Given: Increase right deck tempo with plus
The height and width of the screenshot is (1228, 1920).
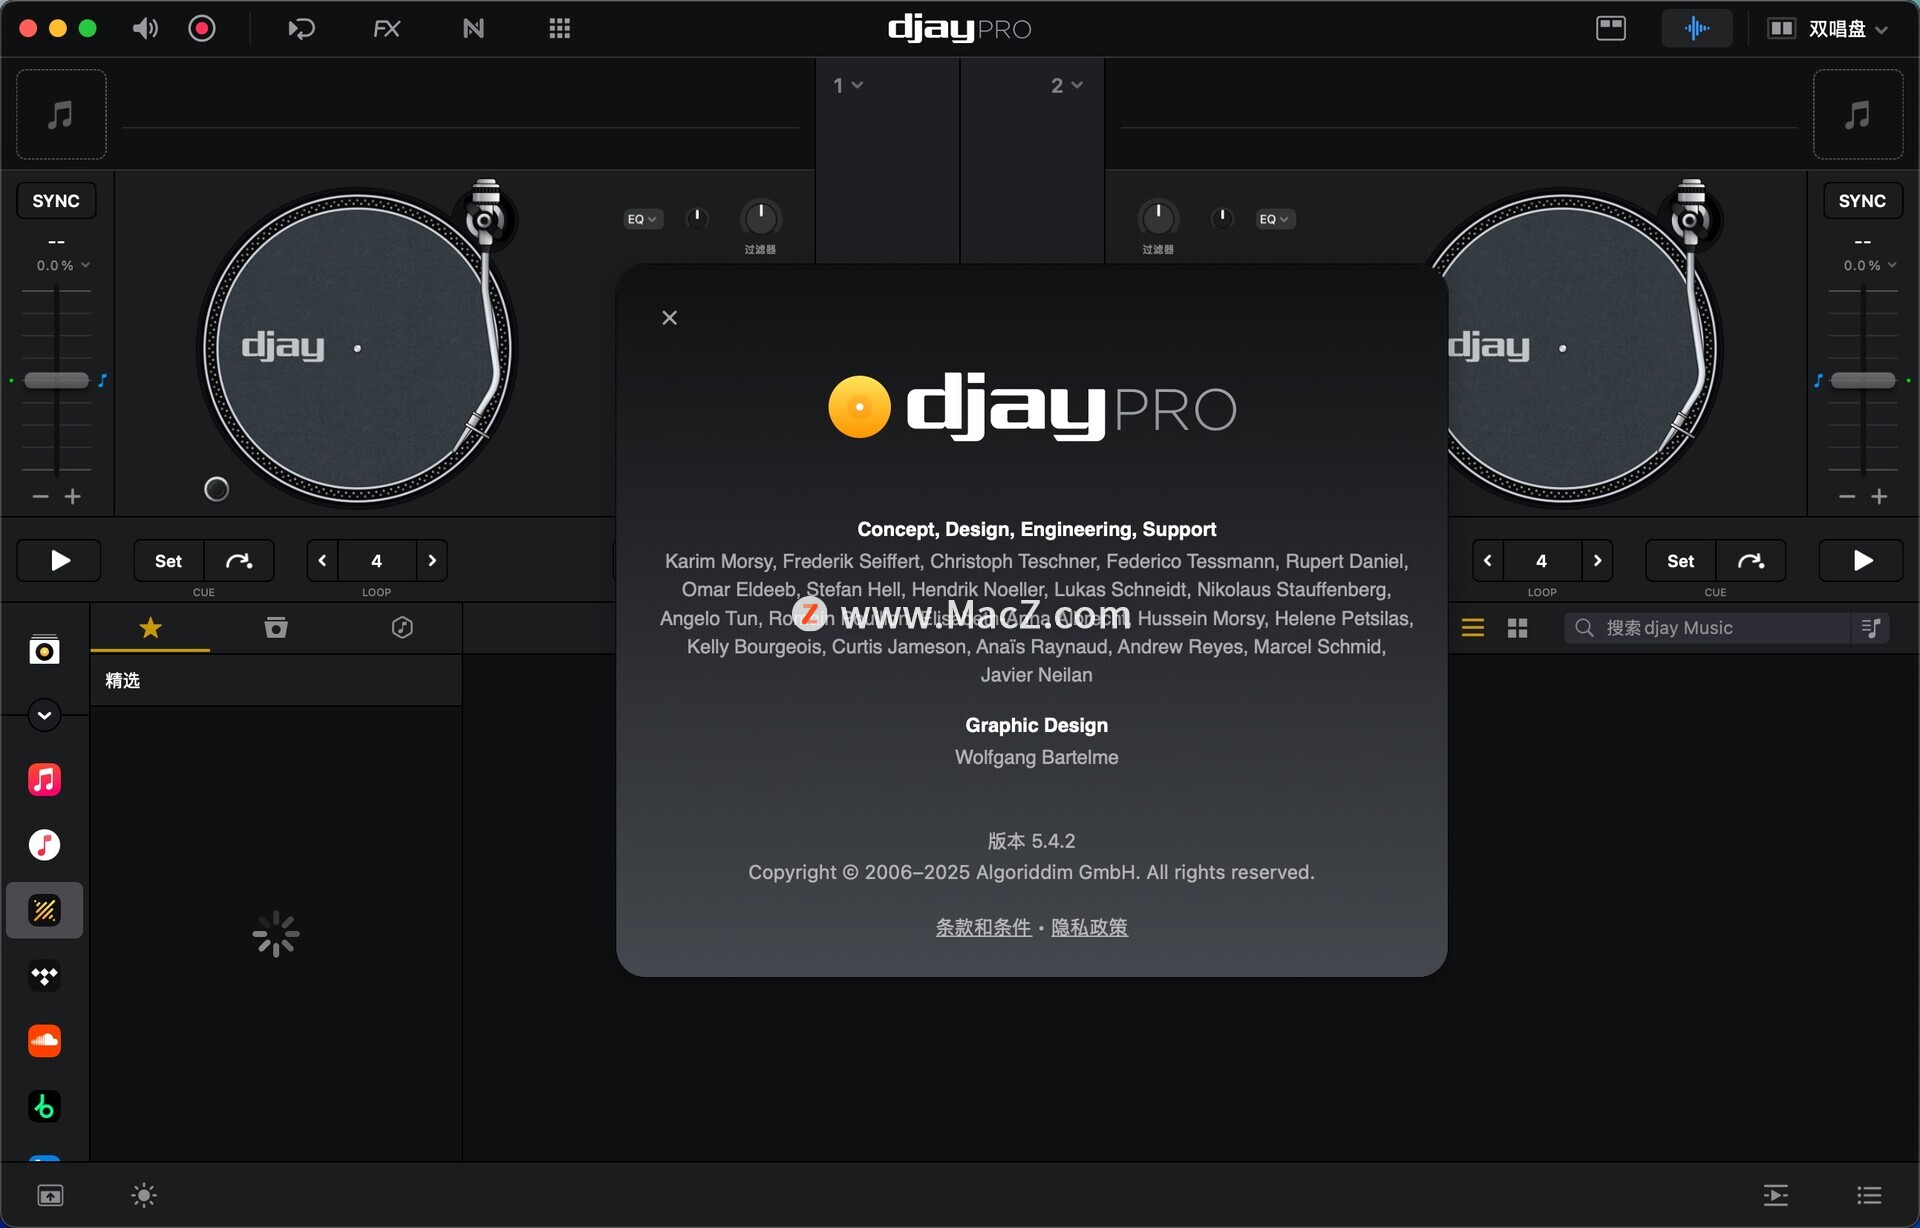Looking at the screenshot, I should [x=1879, y=496].
